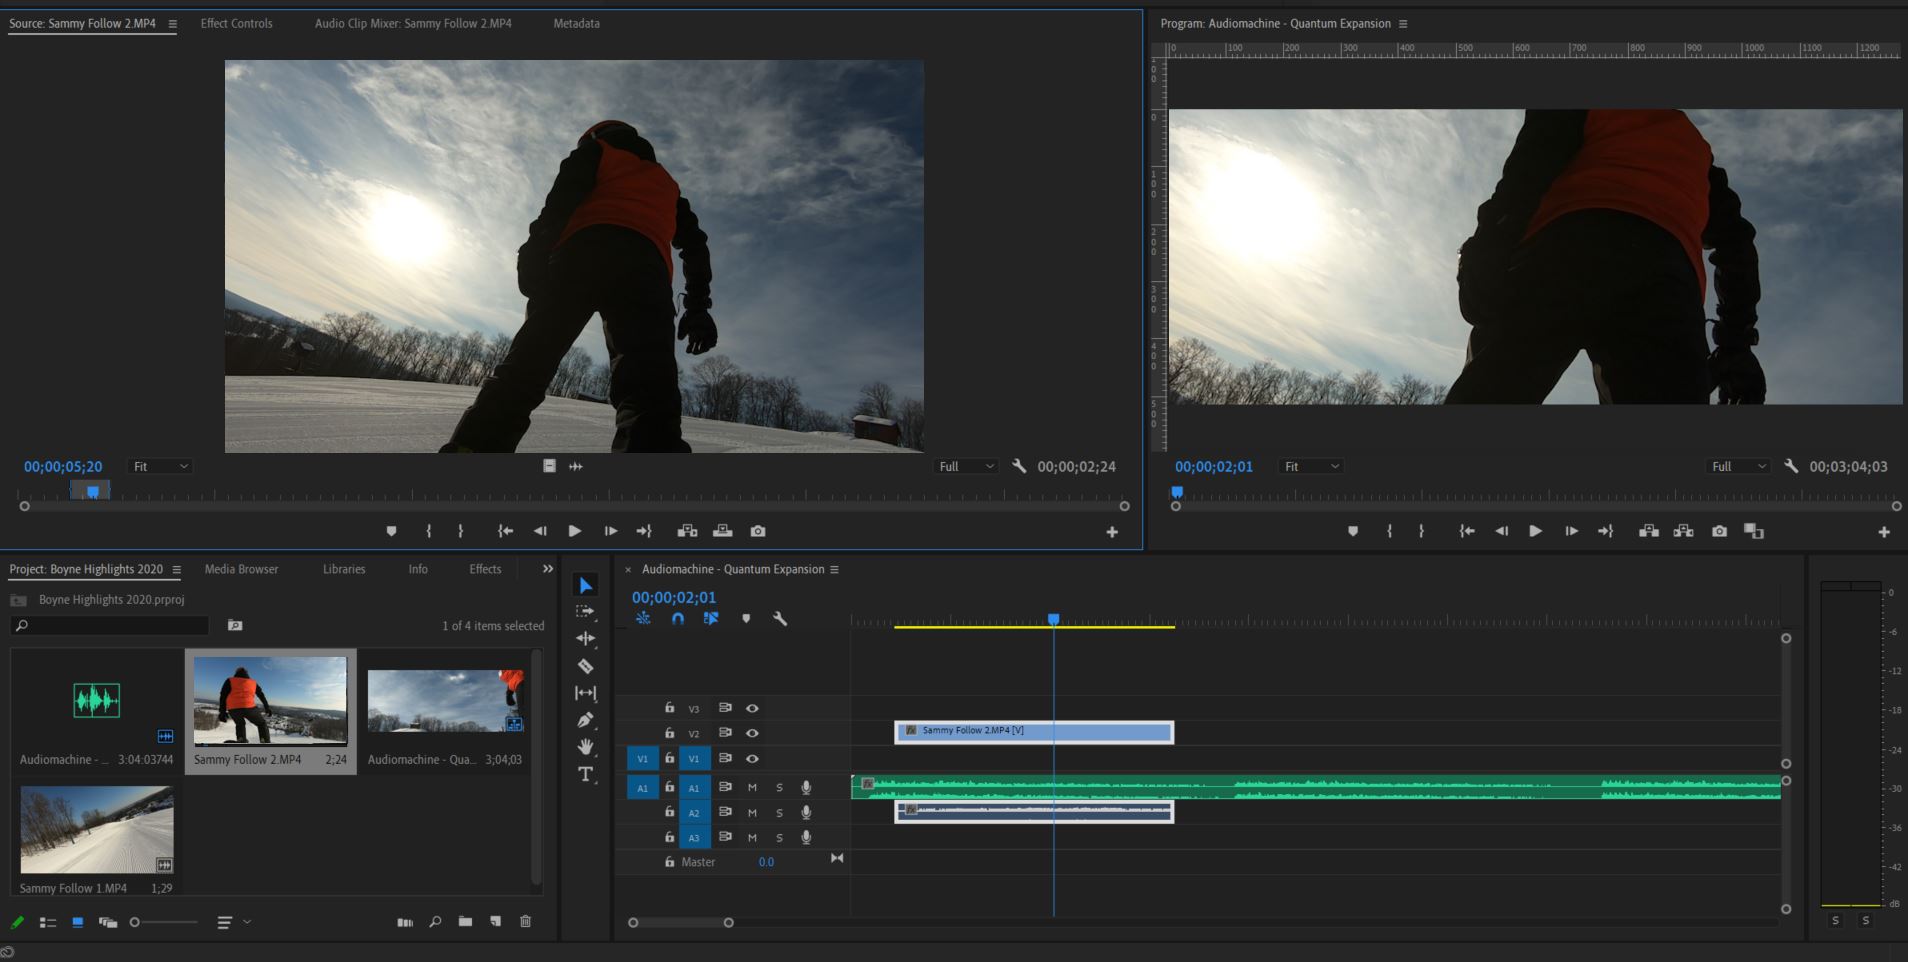This screenshot has height=962, width=1908.
Task: Click the voice-over record mic on track A1
Action: 805,788
